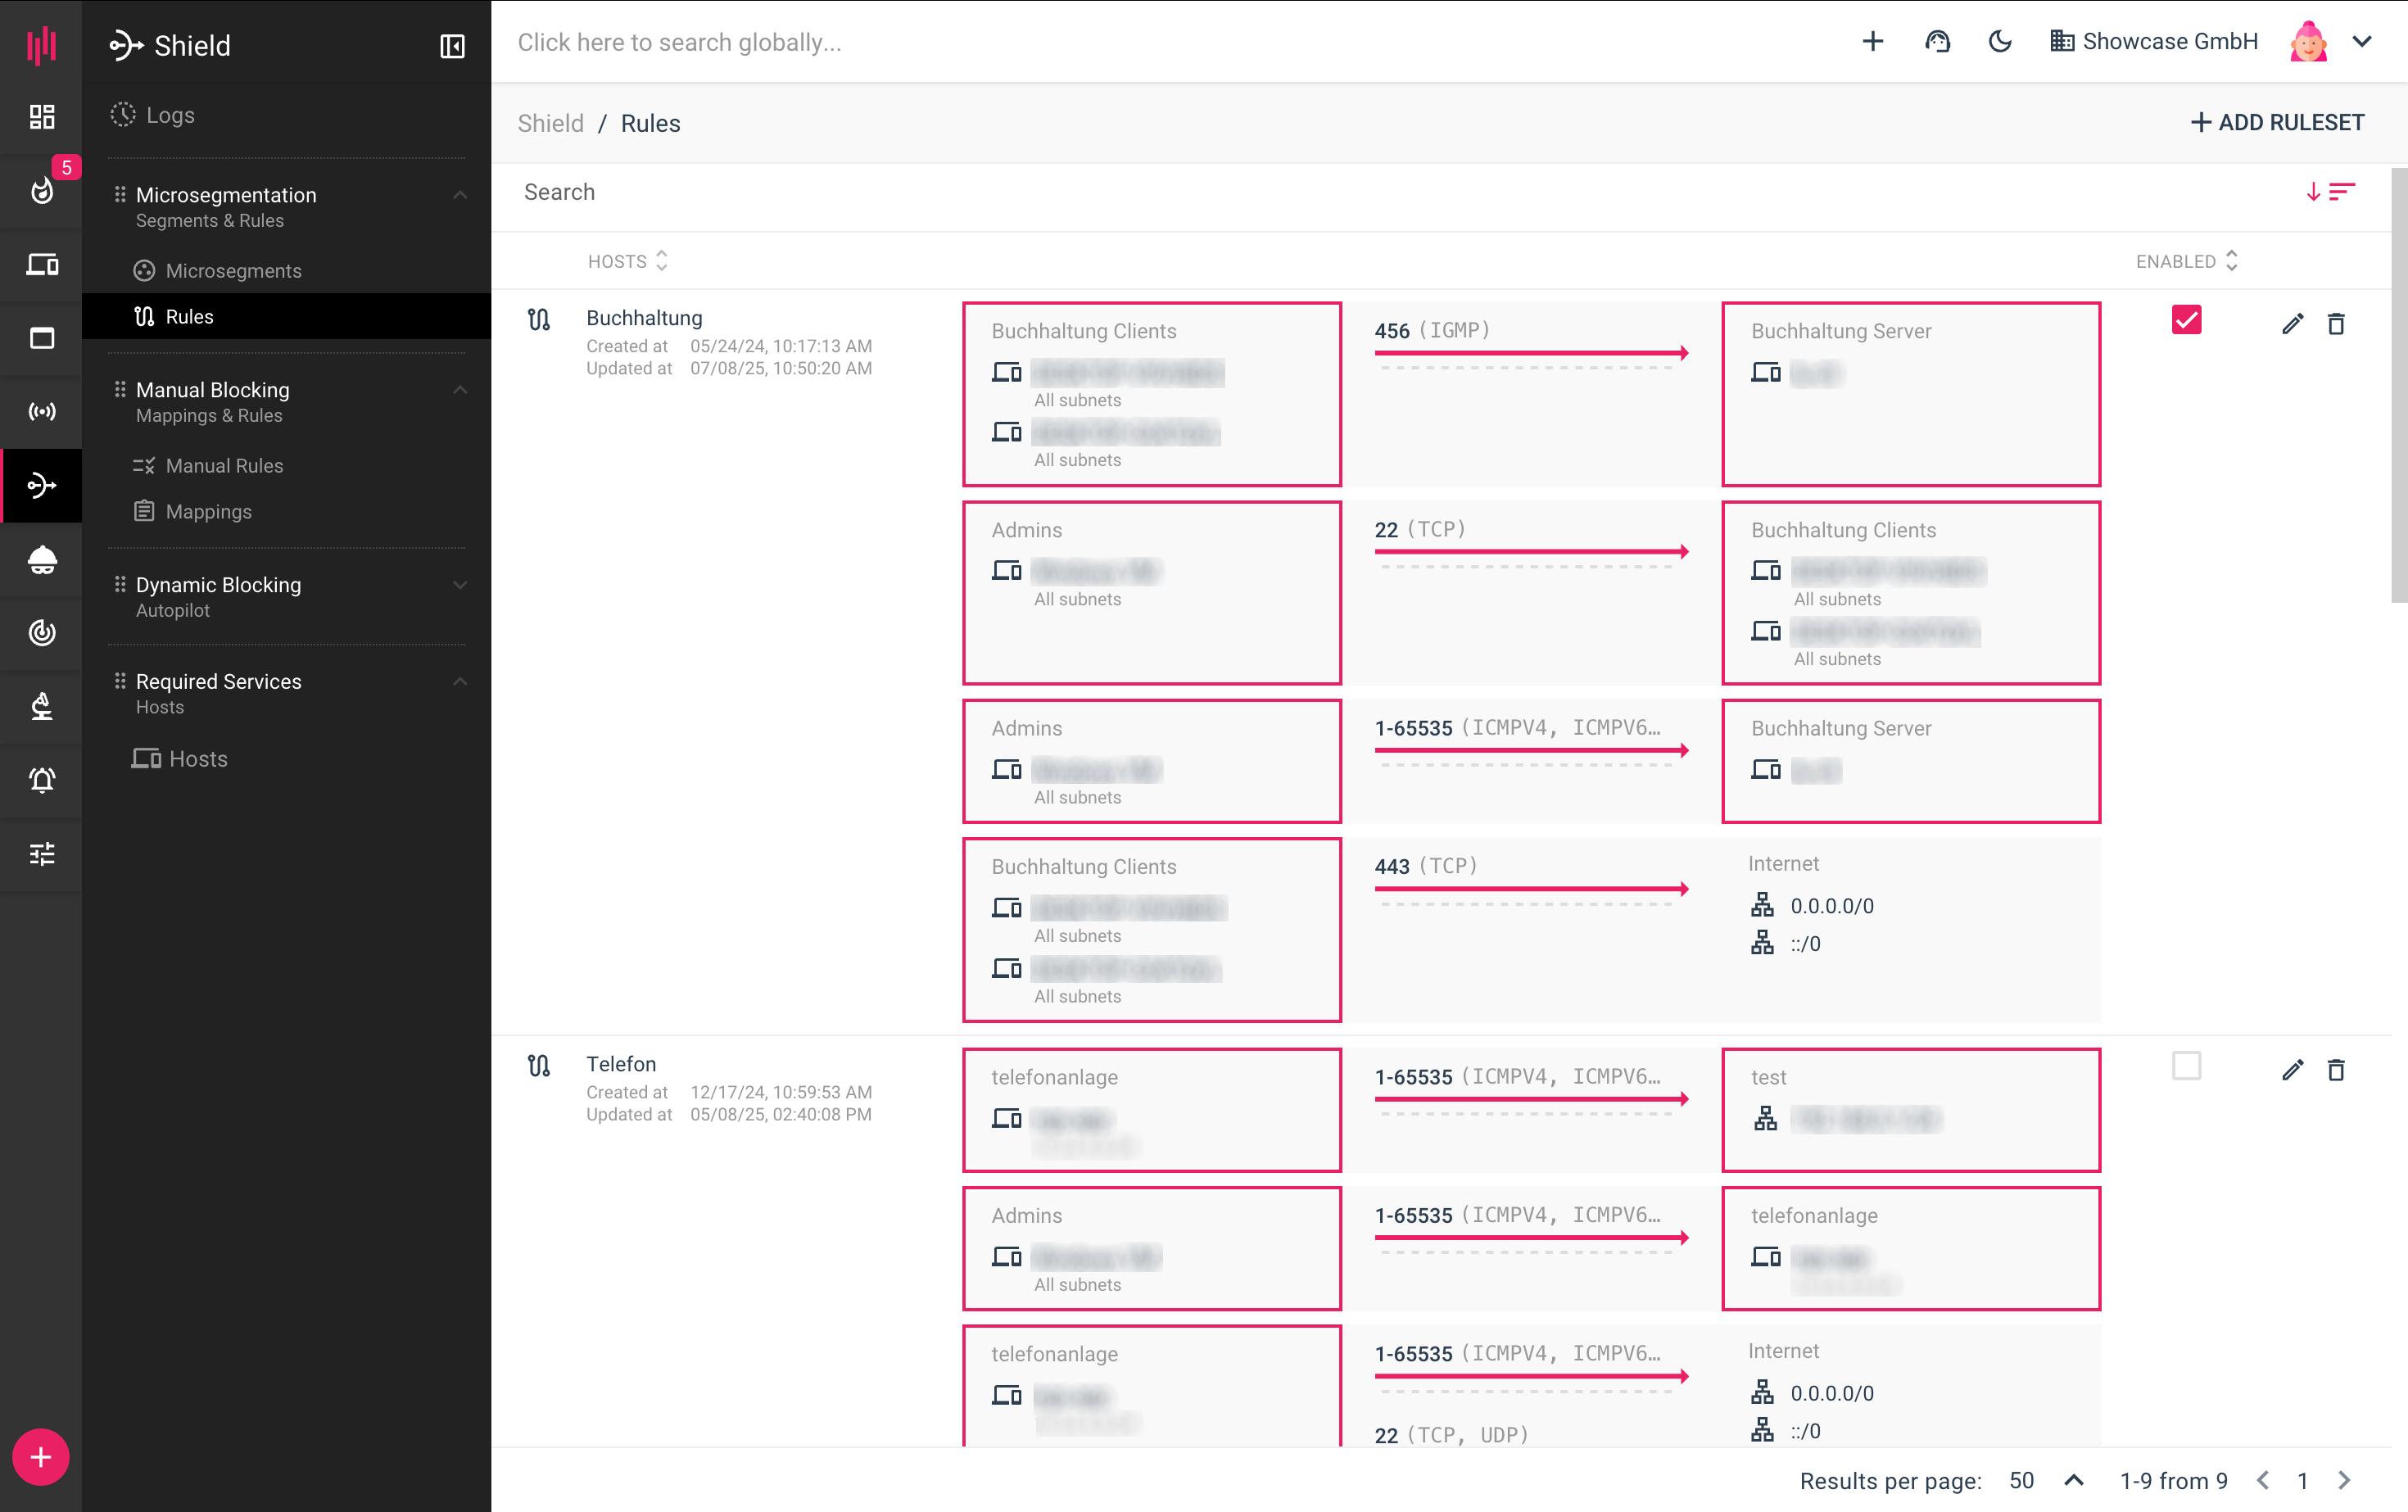Open Manual Rules in the sidebar

pos(224,466)
